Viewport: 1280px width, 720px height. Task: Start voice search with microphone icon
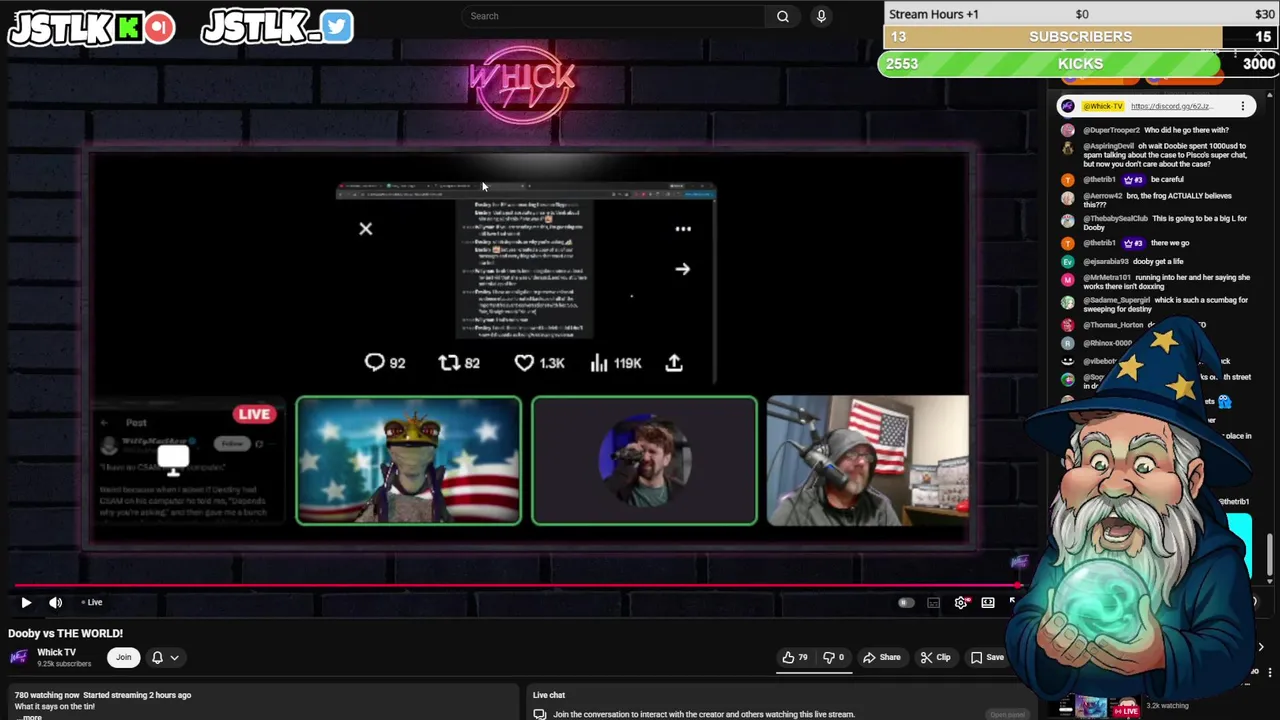(821, 16)
